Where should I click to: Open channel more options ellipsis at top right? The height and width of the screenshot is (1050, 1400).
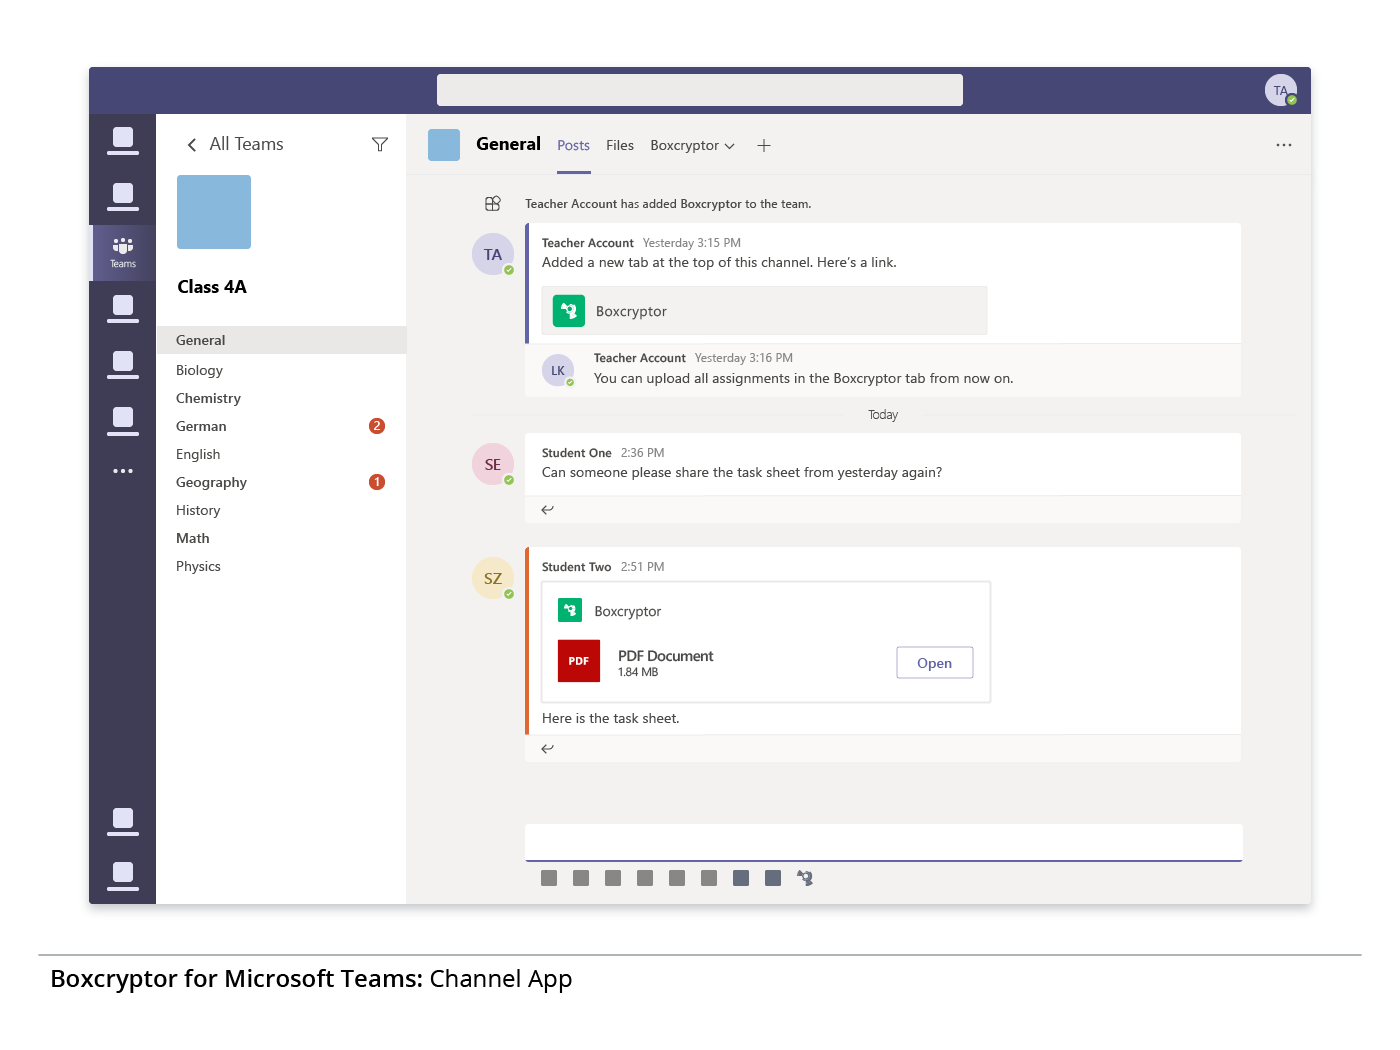pos(1284,145)
